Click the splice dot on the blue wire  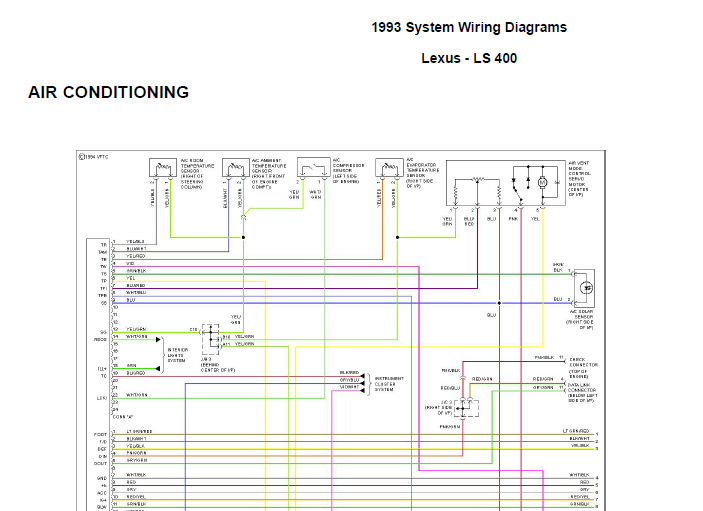tap(499, 303)
